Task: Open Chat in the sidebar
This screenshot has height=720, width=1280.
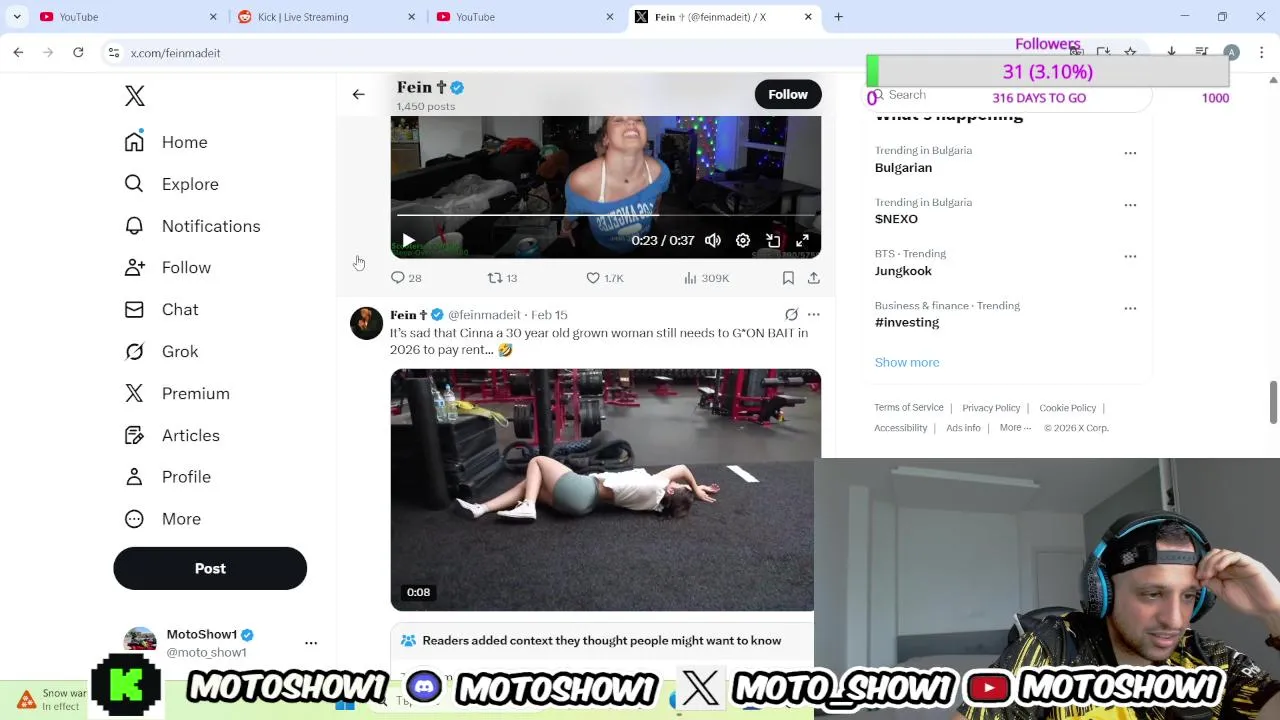Action: point(161,310)
